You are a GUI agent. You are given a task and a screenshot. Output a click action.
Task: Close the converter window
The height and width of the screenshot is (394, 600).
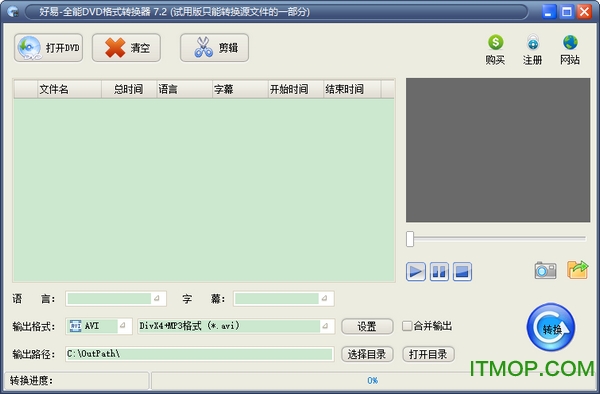(x=584, y=12)
